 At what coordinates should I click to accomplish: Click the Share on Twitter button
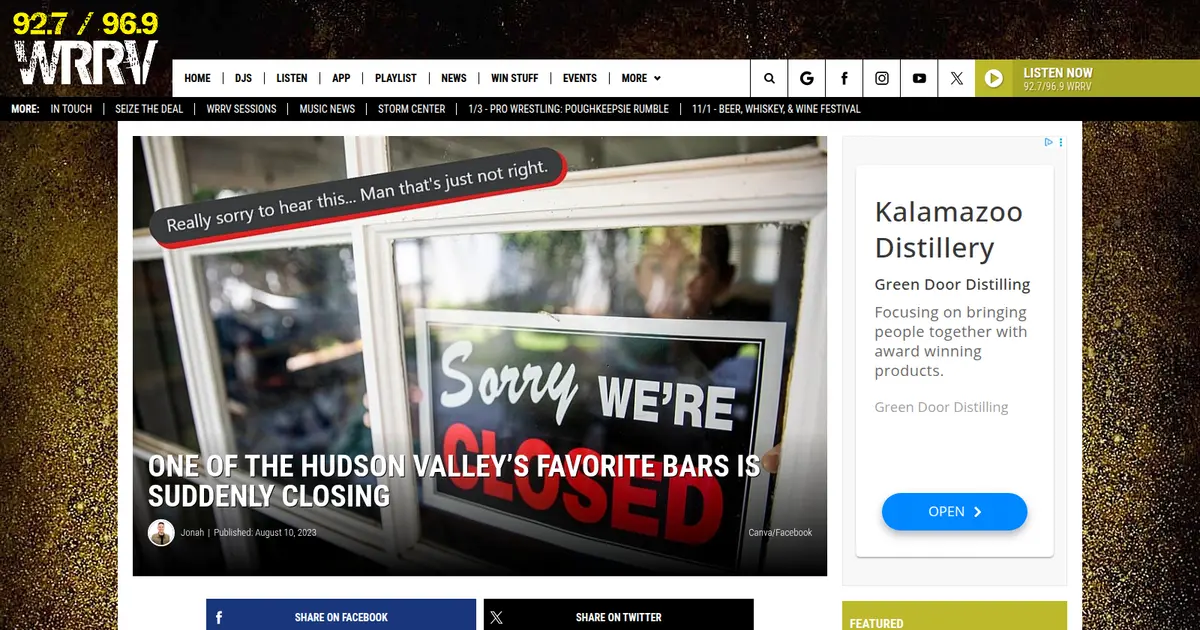tap(619, 615)
